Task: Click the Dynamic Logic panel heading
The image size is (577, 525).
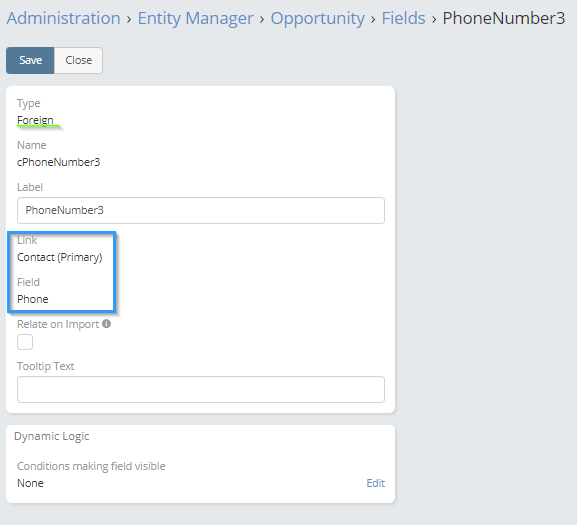Action: 52,436
